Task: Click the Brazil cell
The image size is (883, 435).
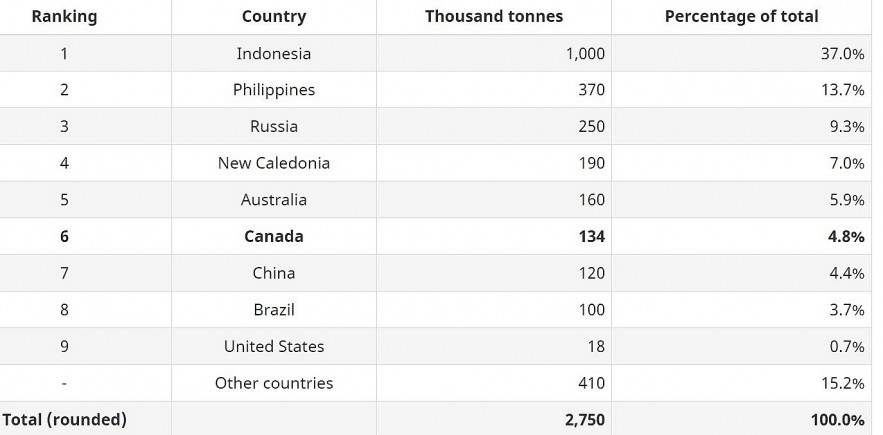Action: point(274,310)
